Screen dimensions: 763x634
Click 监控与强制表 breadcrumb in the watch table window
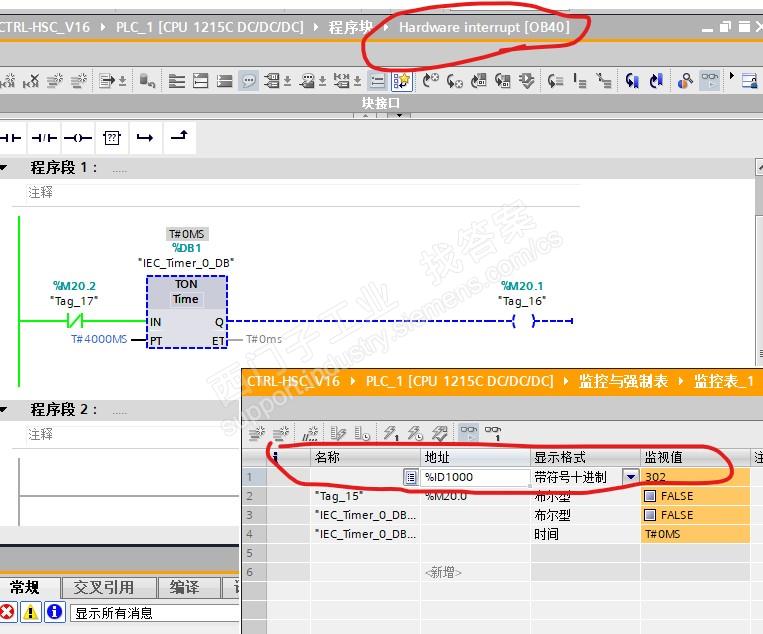coord(623,381)
